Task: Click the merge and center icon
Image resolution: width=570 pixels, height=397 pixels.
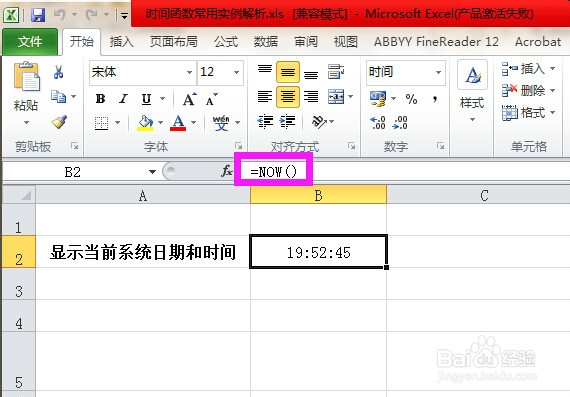Action: pos(336,97)
